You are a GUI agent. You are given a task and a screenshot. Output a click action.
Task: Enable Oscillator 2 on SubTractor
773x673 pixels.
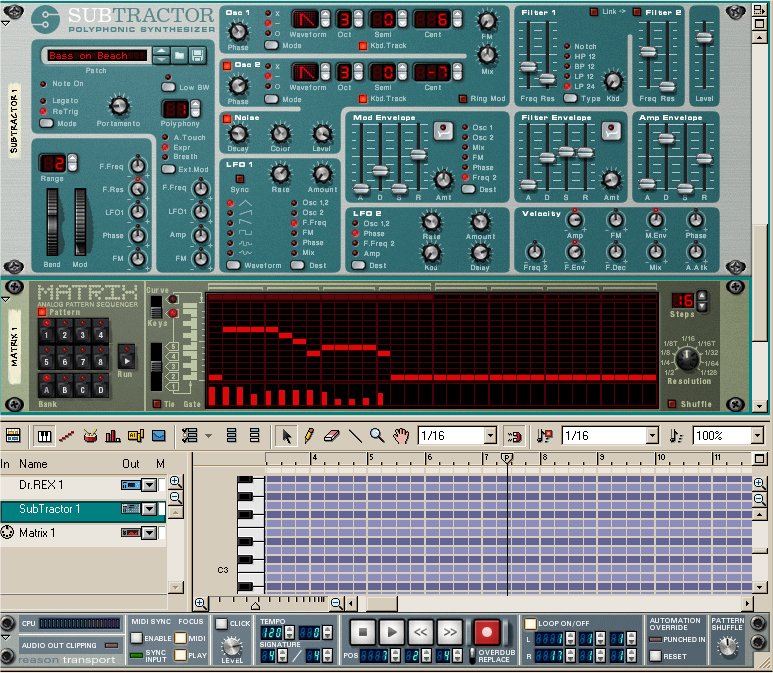[x=227, y=65]
